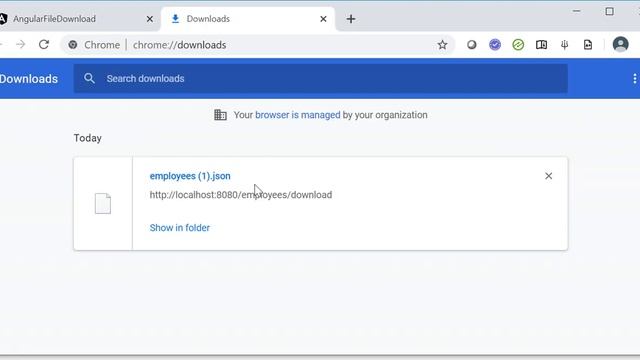Image resolution: width=640 pixels, height=360 pixels.
Task: Close the Downloads tab
Action: coord(323,19)
